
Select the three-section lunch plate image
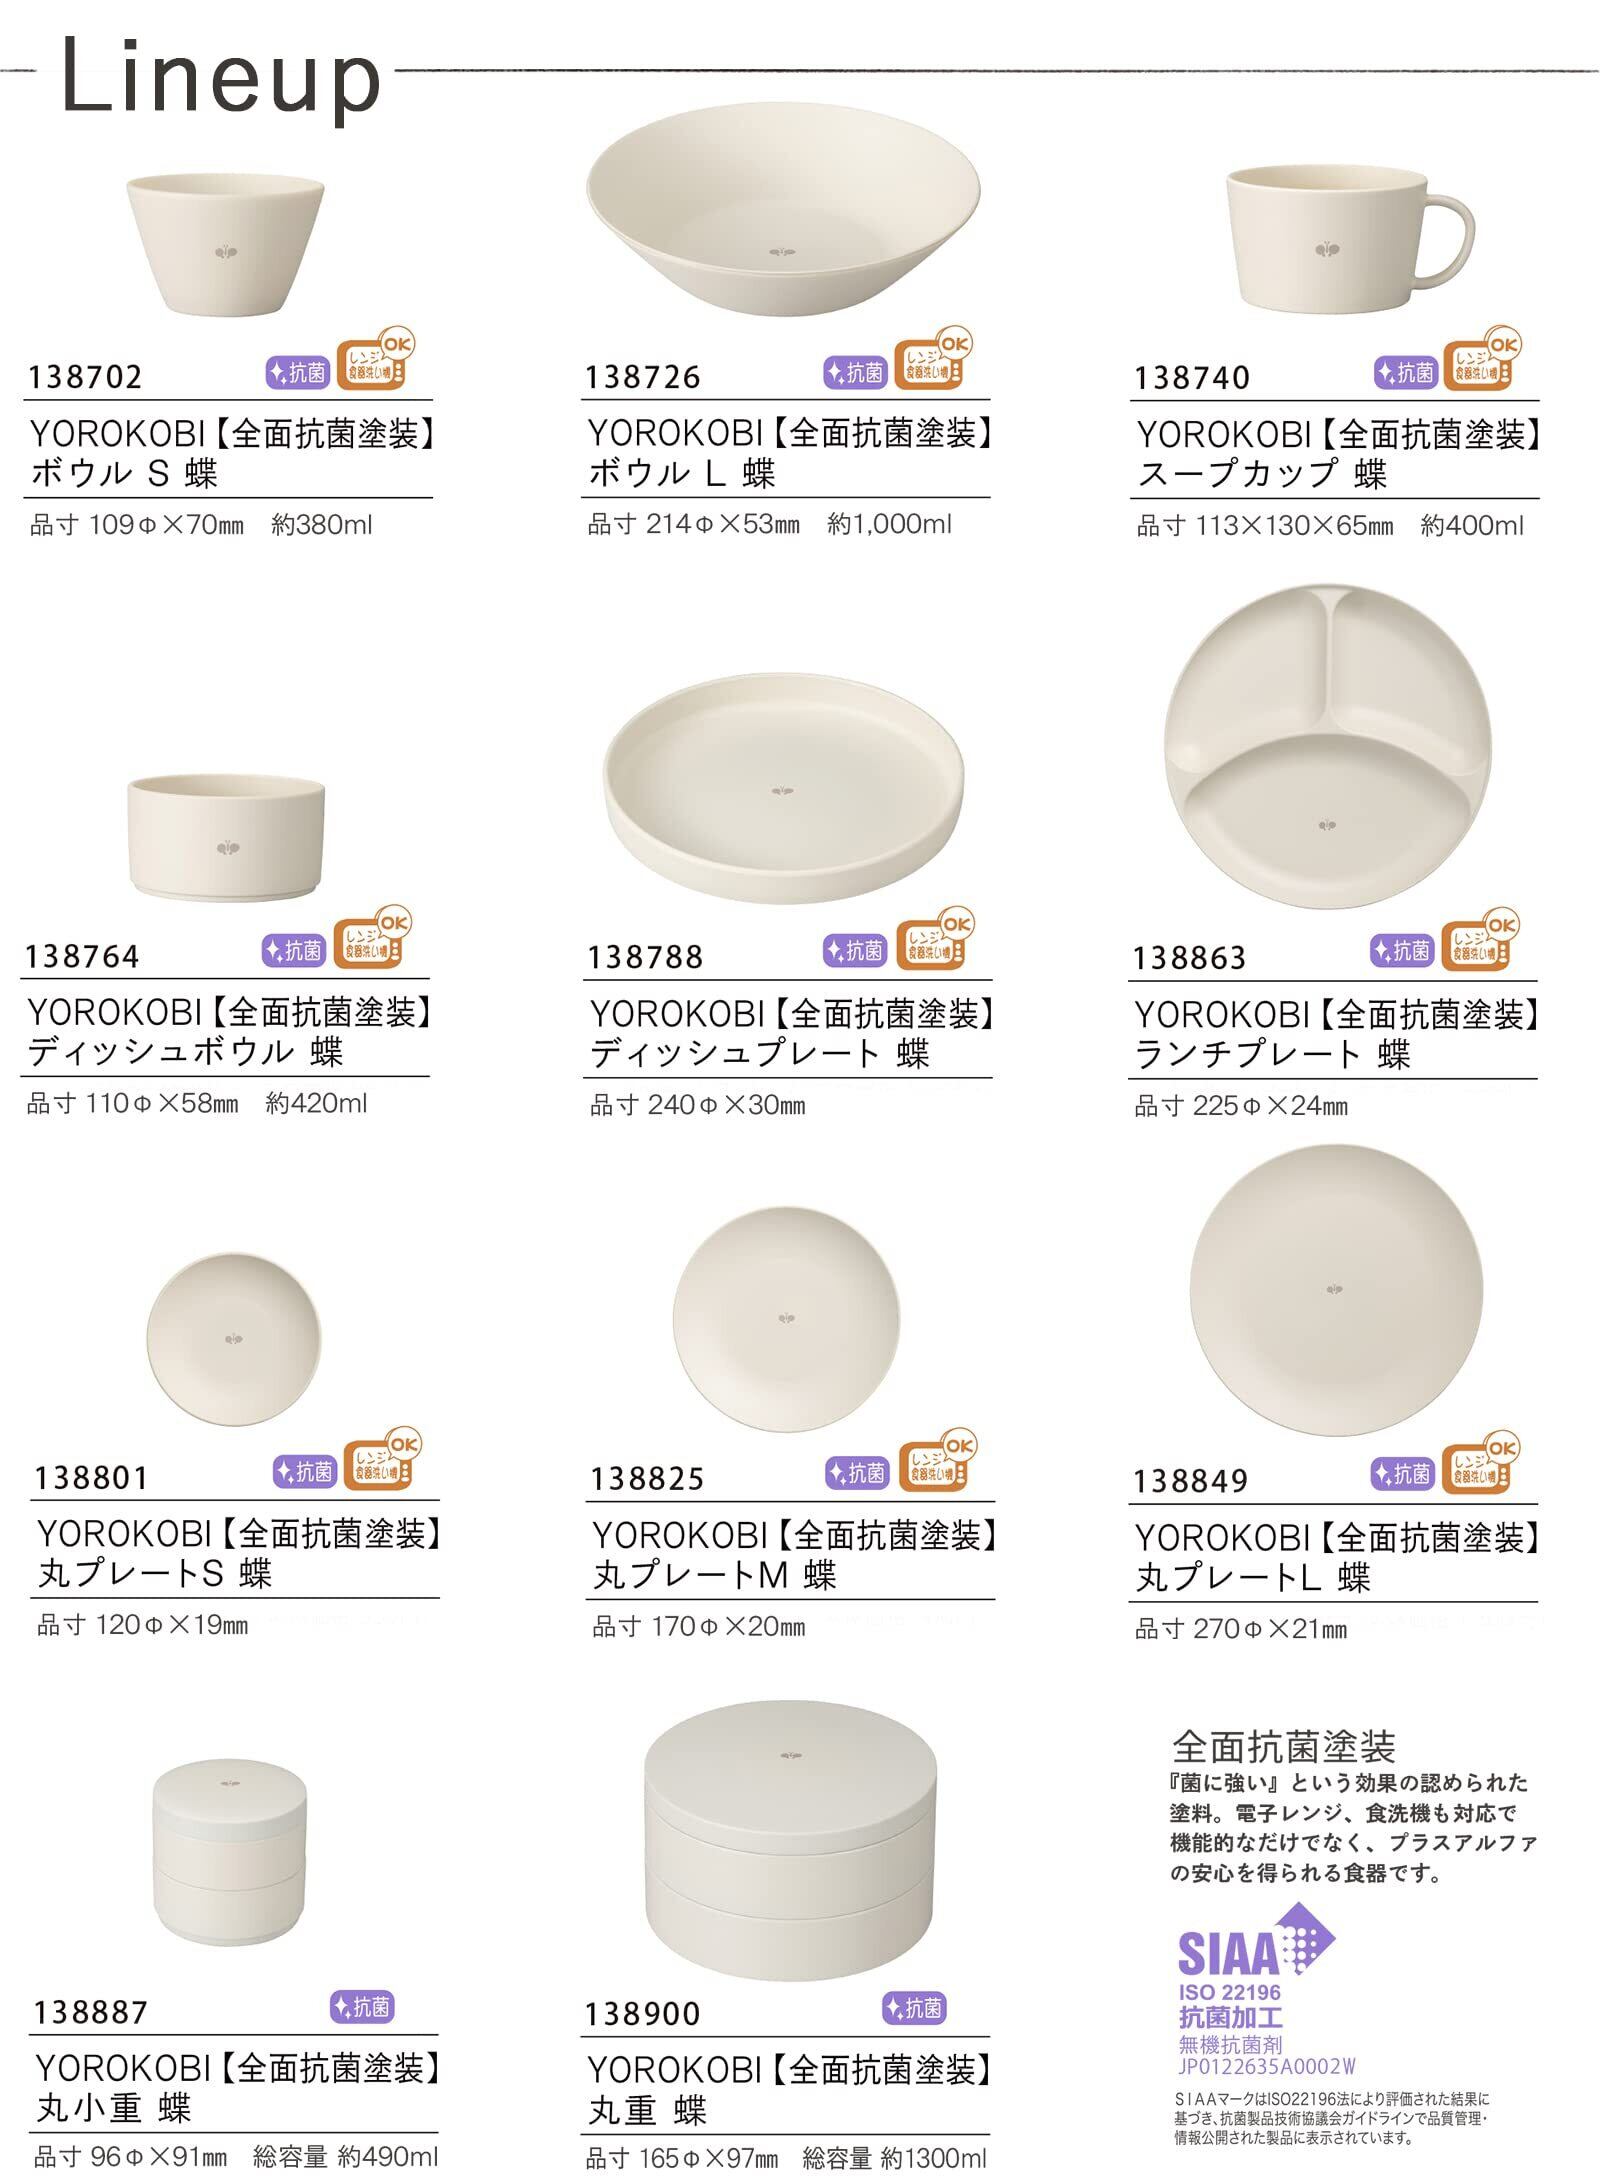[1327, 746]
